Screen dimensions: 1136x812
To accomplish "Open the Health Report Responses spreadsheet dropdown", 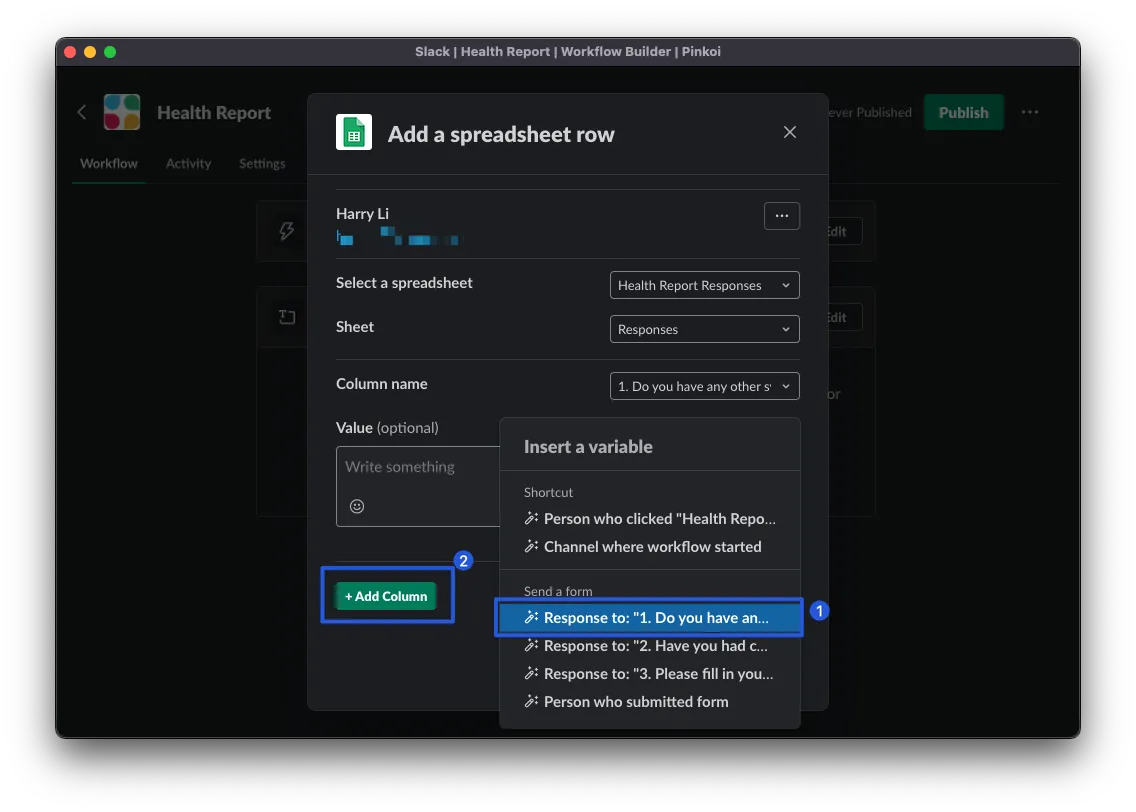I will [x=704, y=285].
